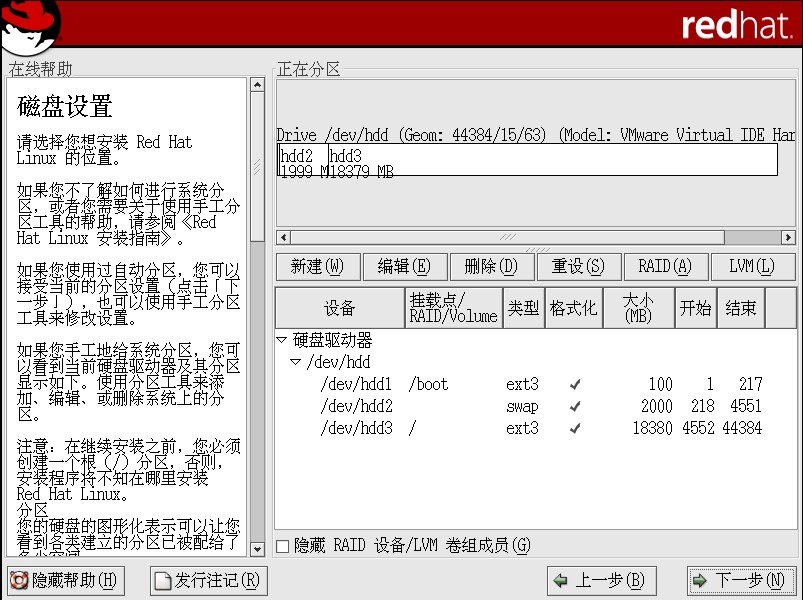803x600 pixels.
Task: Click the /boot mount point cell
Action: coord(428,384)
